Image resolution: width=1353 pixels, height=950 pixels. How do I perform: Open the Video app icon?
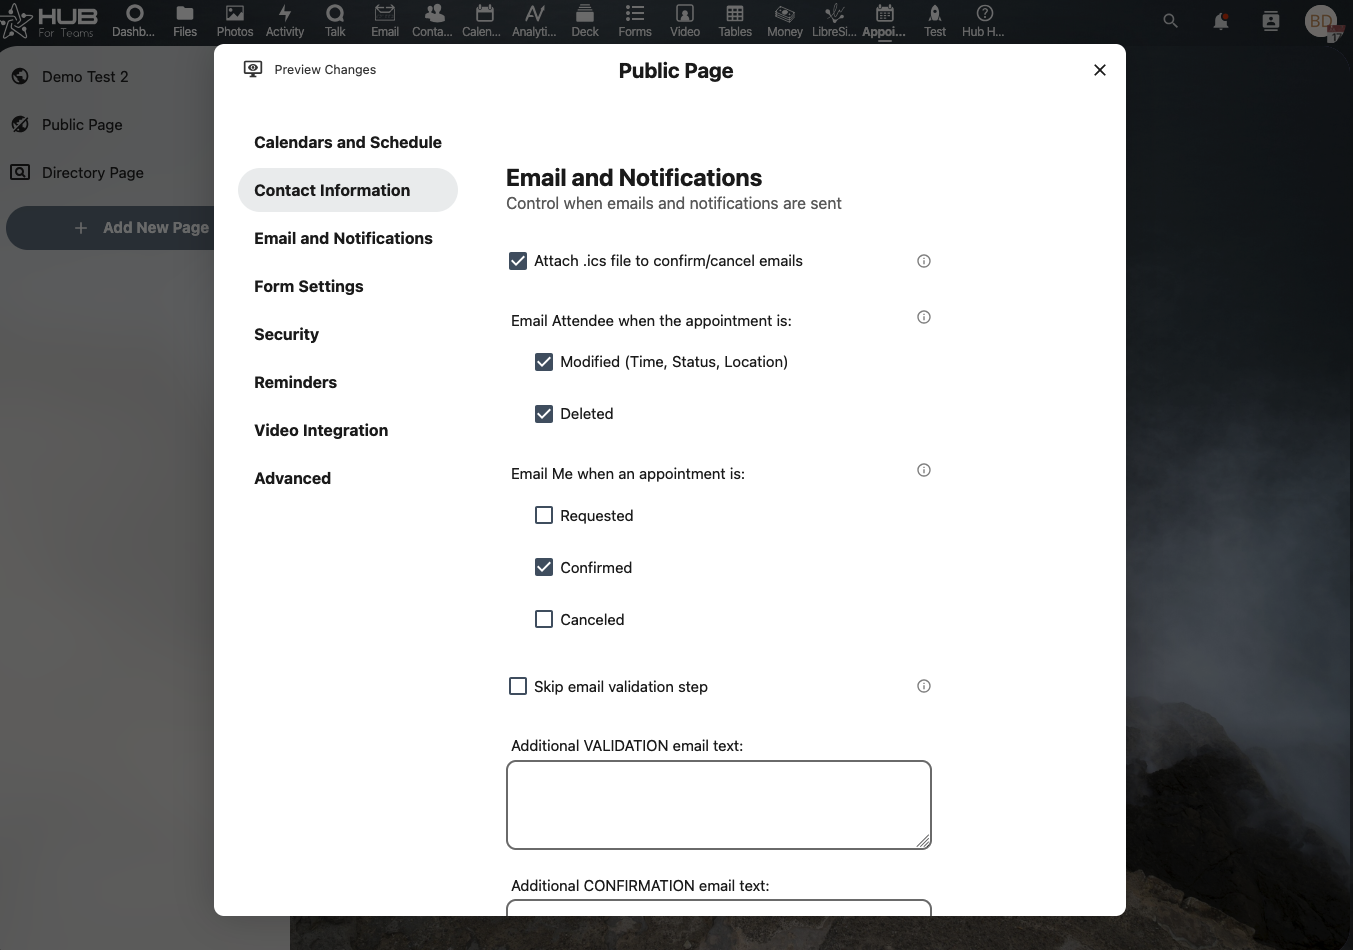[x=685, y=20]
